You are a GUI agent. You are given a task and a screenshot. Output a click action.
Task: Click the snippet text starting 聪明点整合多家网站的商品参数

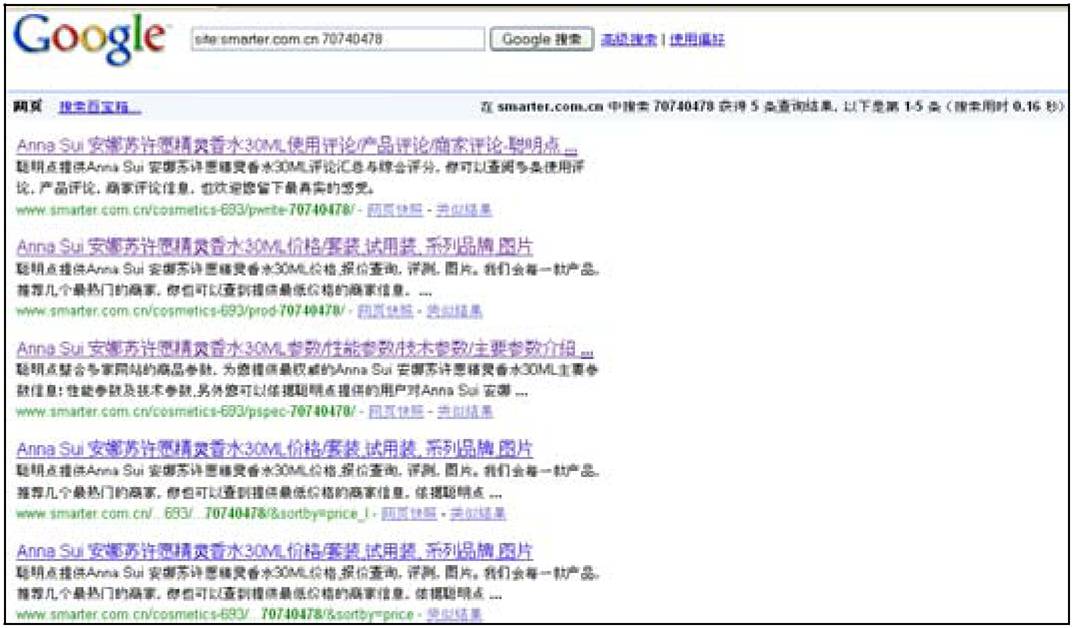[x=307, y=382]
